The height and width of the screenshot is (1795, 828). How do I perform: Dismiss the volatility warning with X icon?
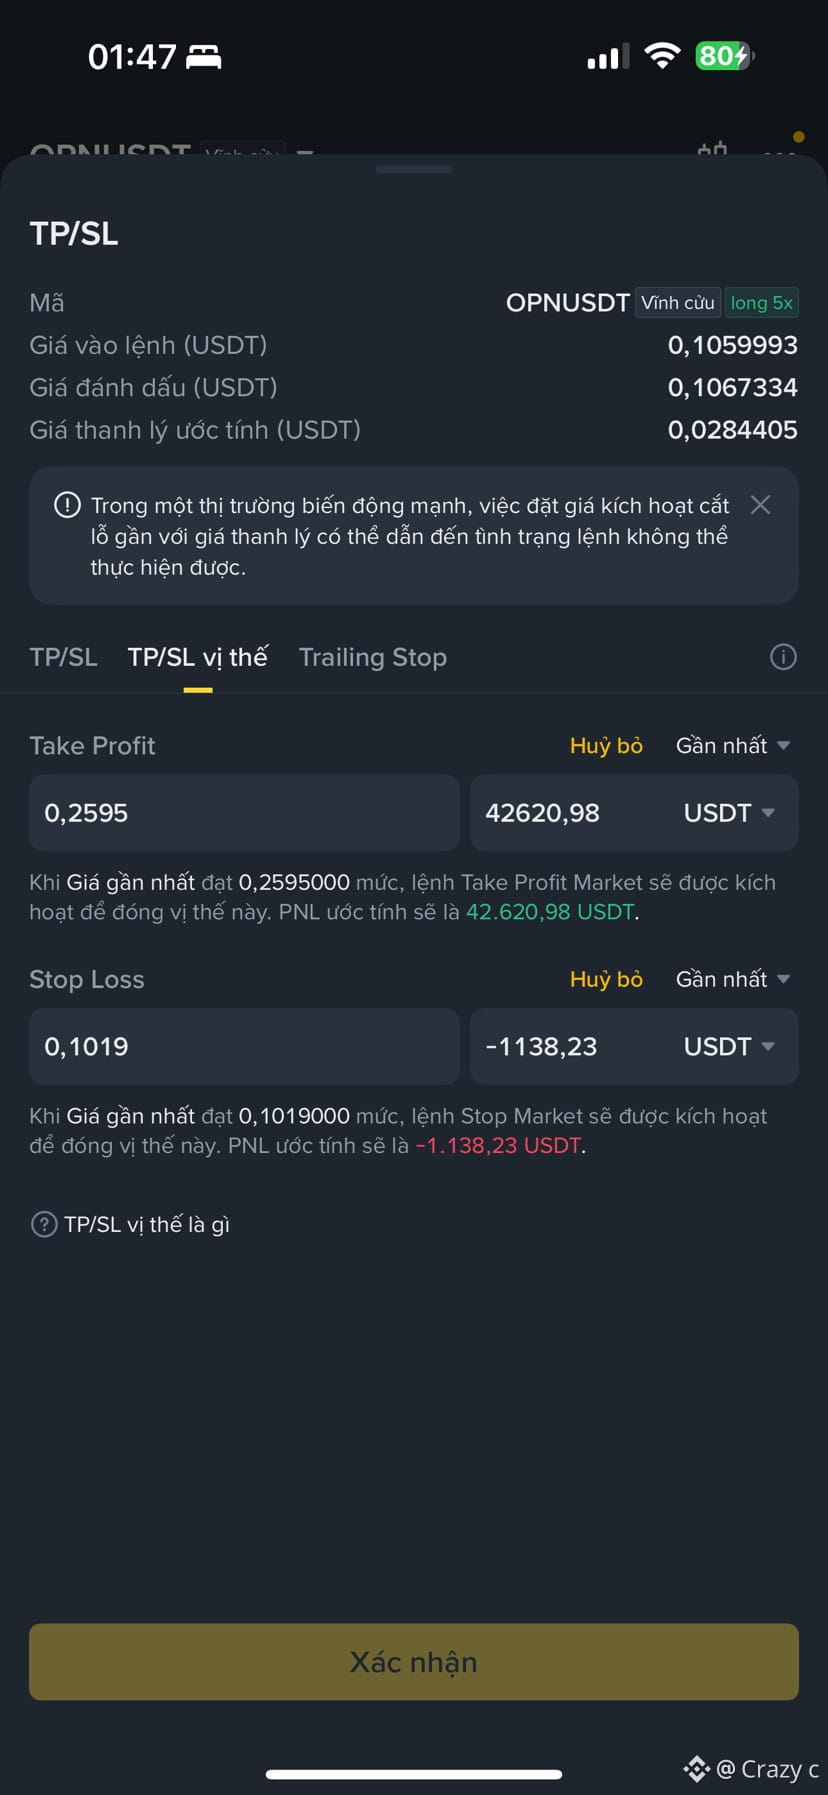[760, 505]
